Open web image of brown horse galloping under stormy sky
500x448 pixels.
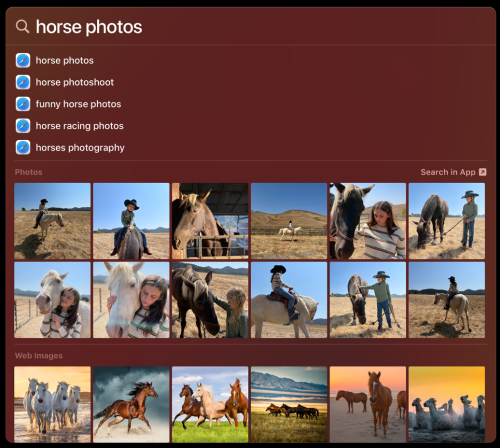pyautogui.click(x=131, y=405)
